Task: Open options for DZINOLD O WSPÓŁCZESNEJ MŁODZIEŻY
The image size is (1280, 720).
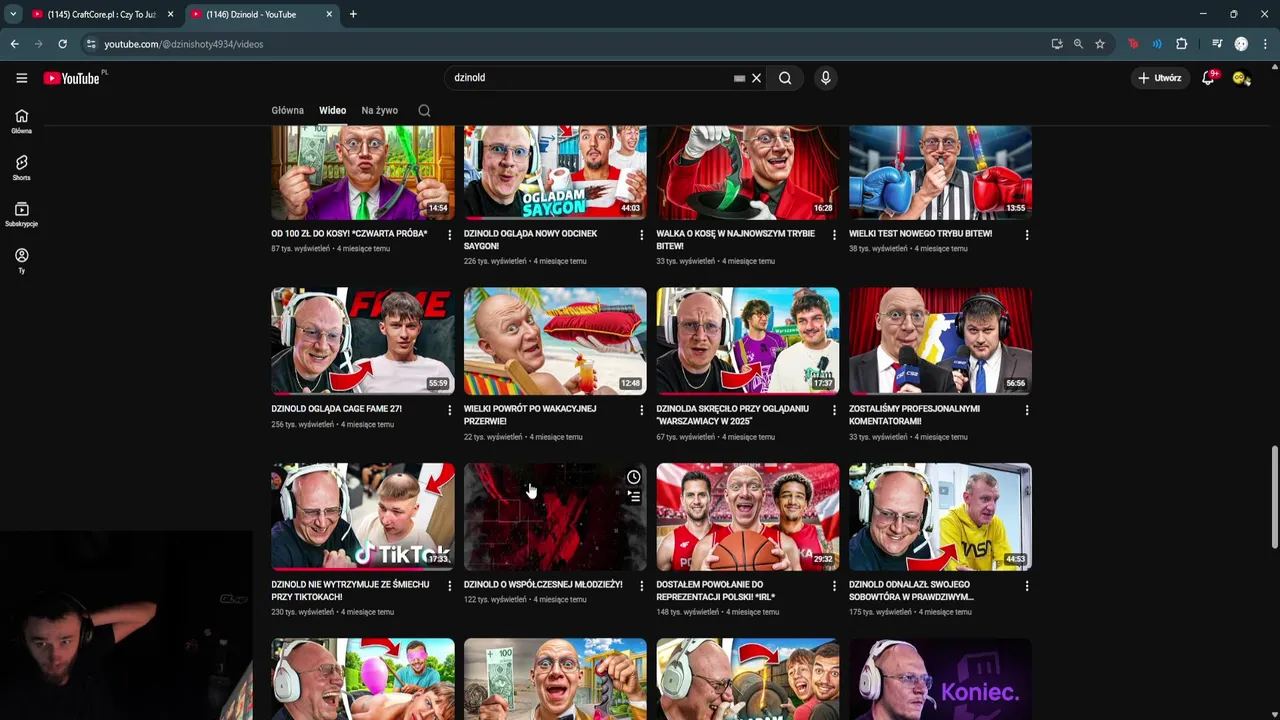Action: pos(641,586)
